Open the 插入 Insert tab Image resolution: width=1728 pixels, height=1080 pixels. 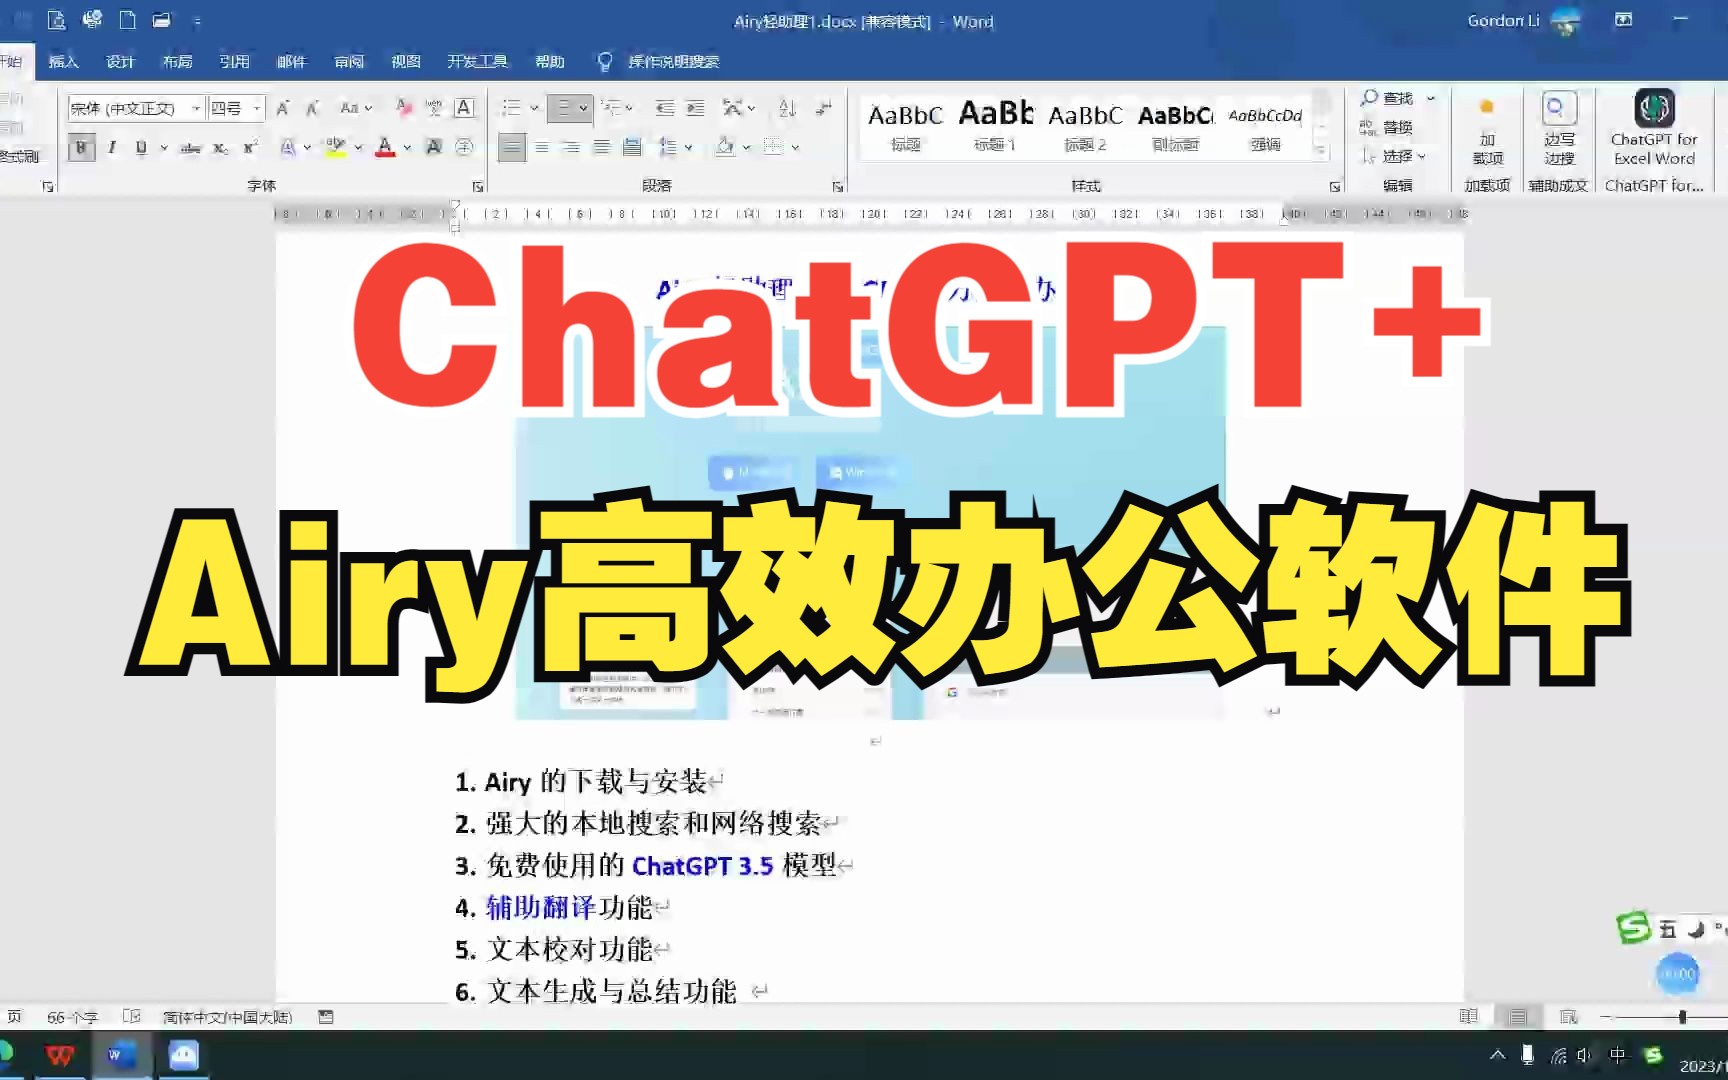point(63,61)
